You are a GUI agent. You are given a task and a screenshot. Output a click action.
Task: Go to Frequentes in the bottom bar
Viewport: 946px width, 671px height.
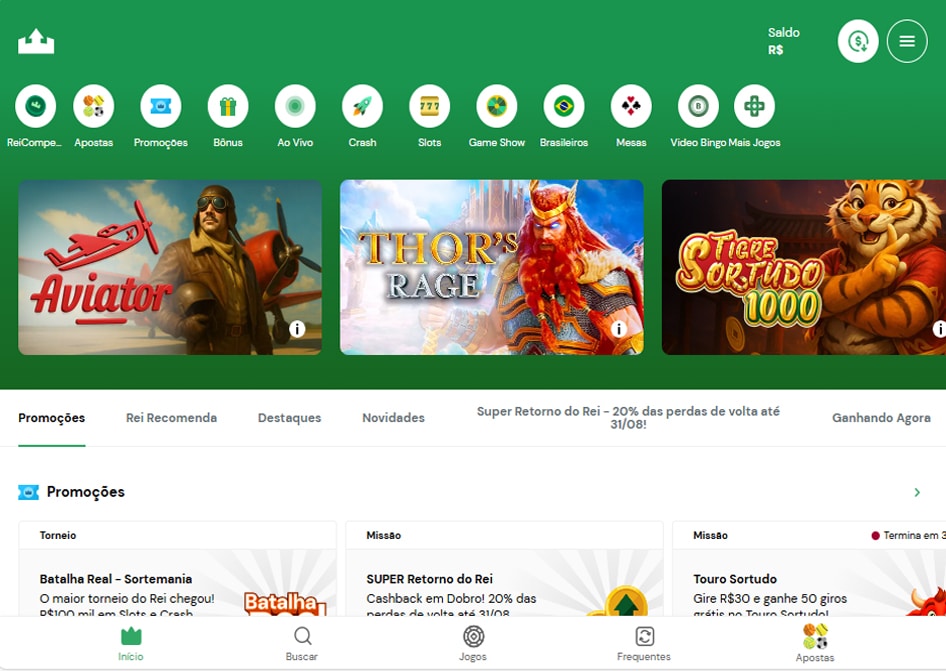644,643
